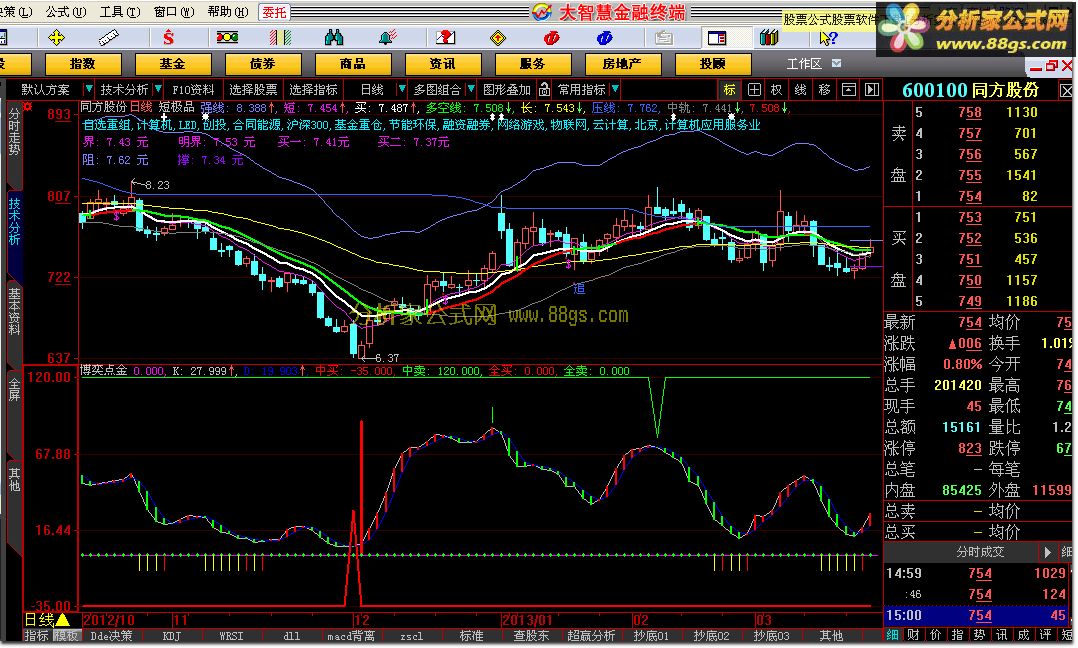Viewport: 1078px width, 648px height.
Task: Toggle the 权 adjustment button
Action: 777,89
